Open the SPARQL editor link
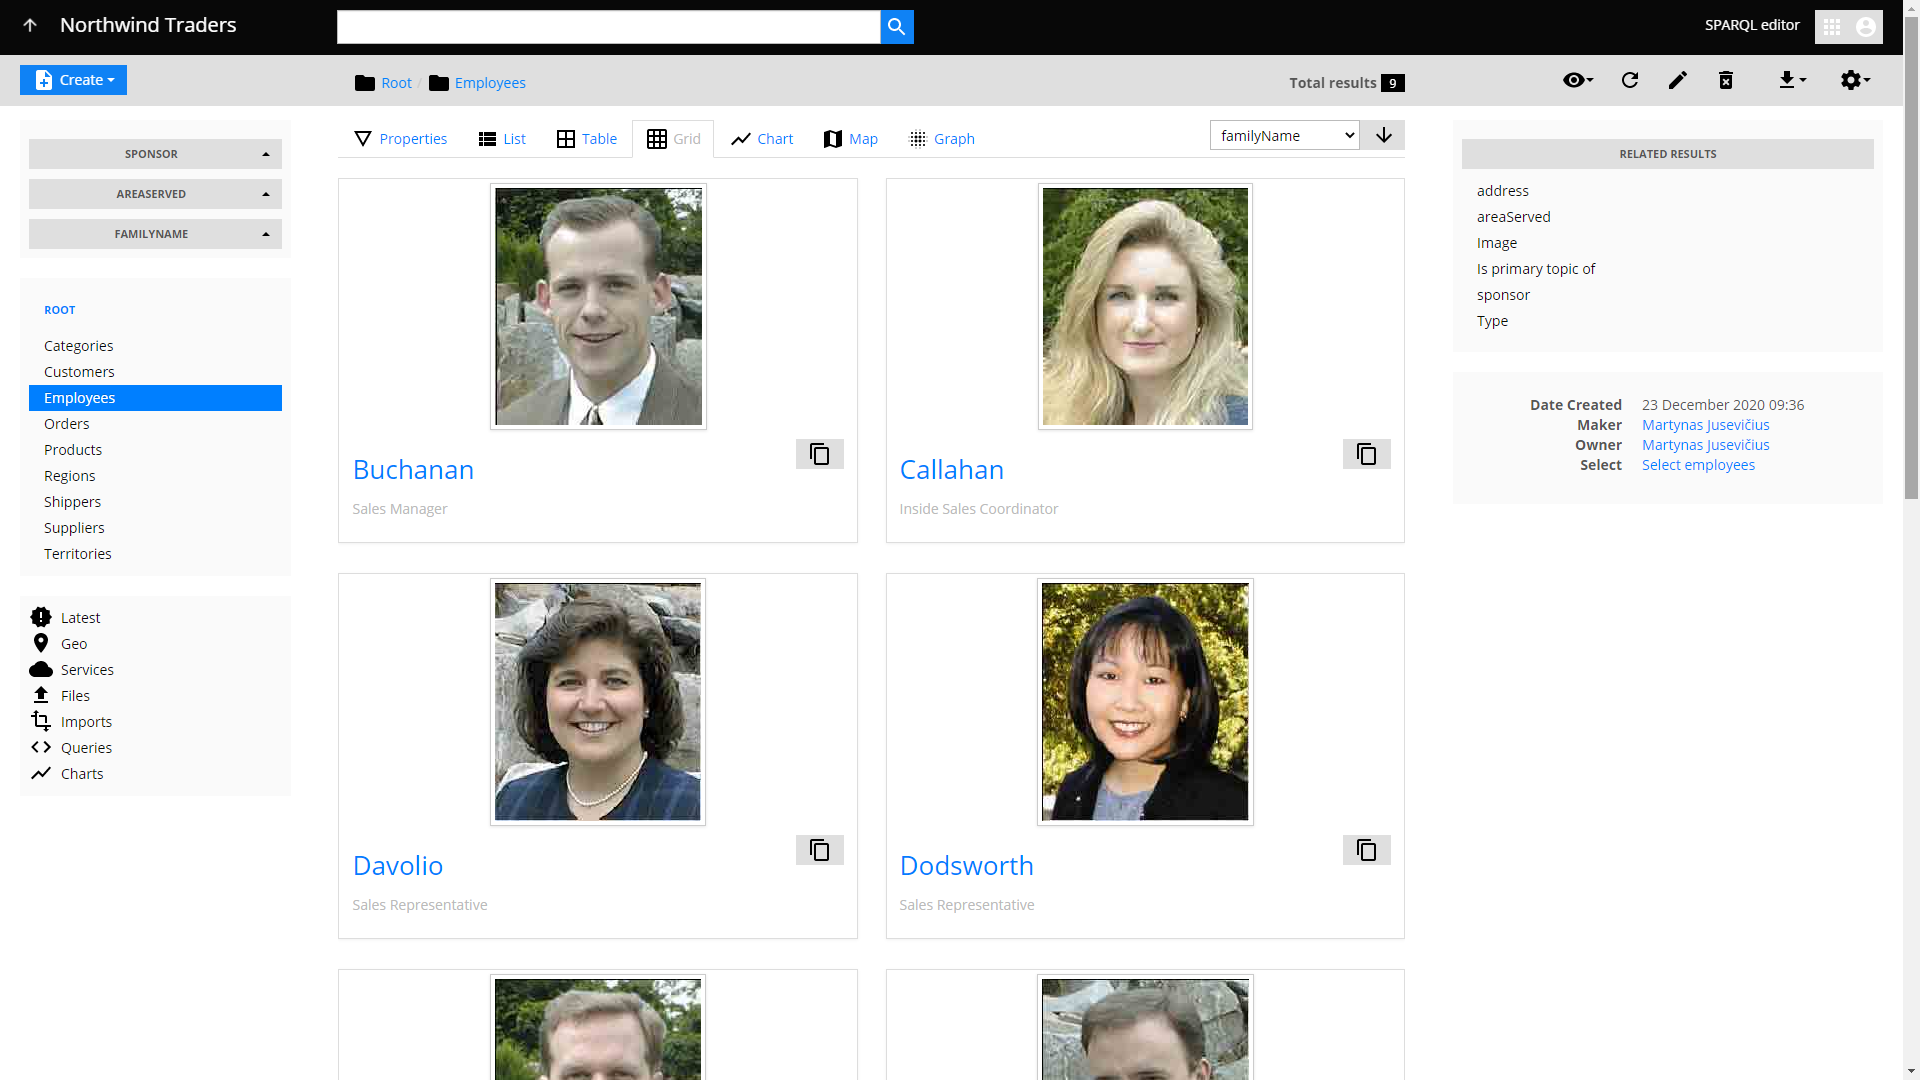This screenshot has height=1080, width=1920. point(1752,25)
